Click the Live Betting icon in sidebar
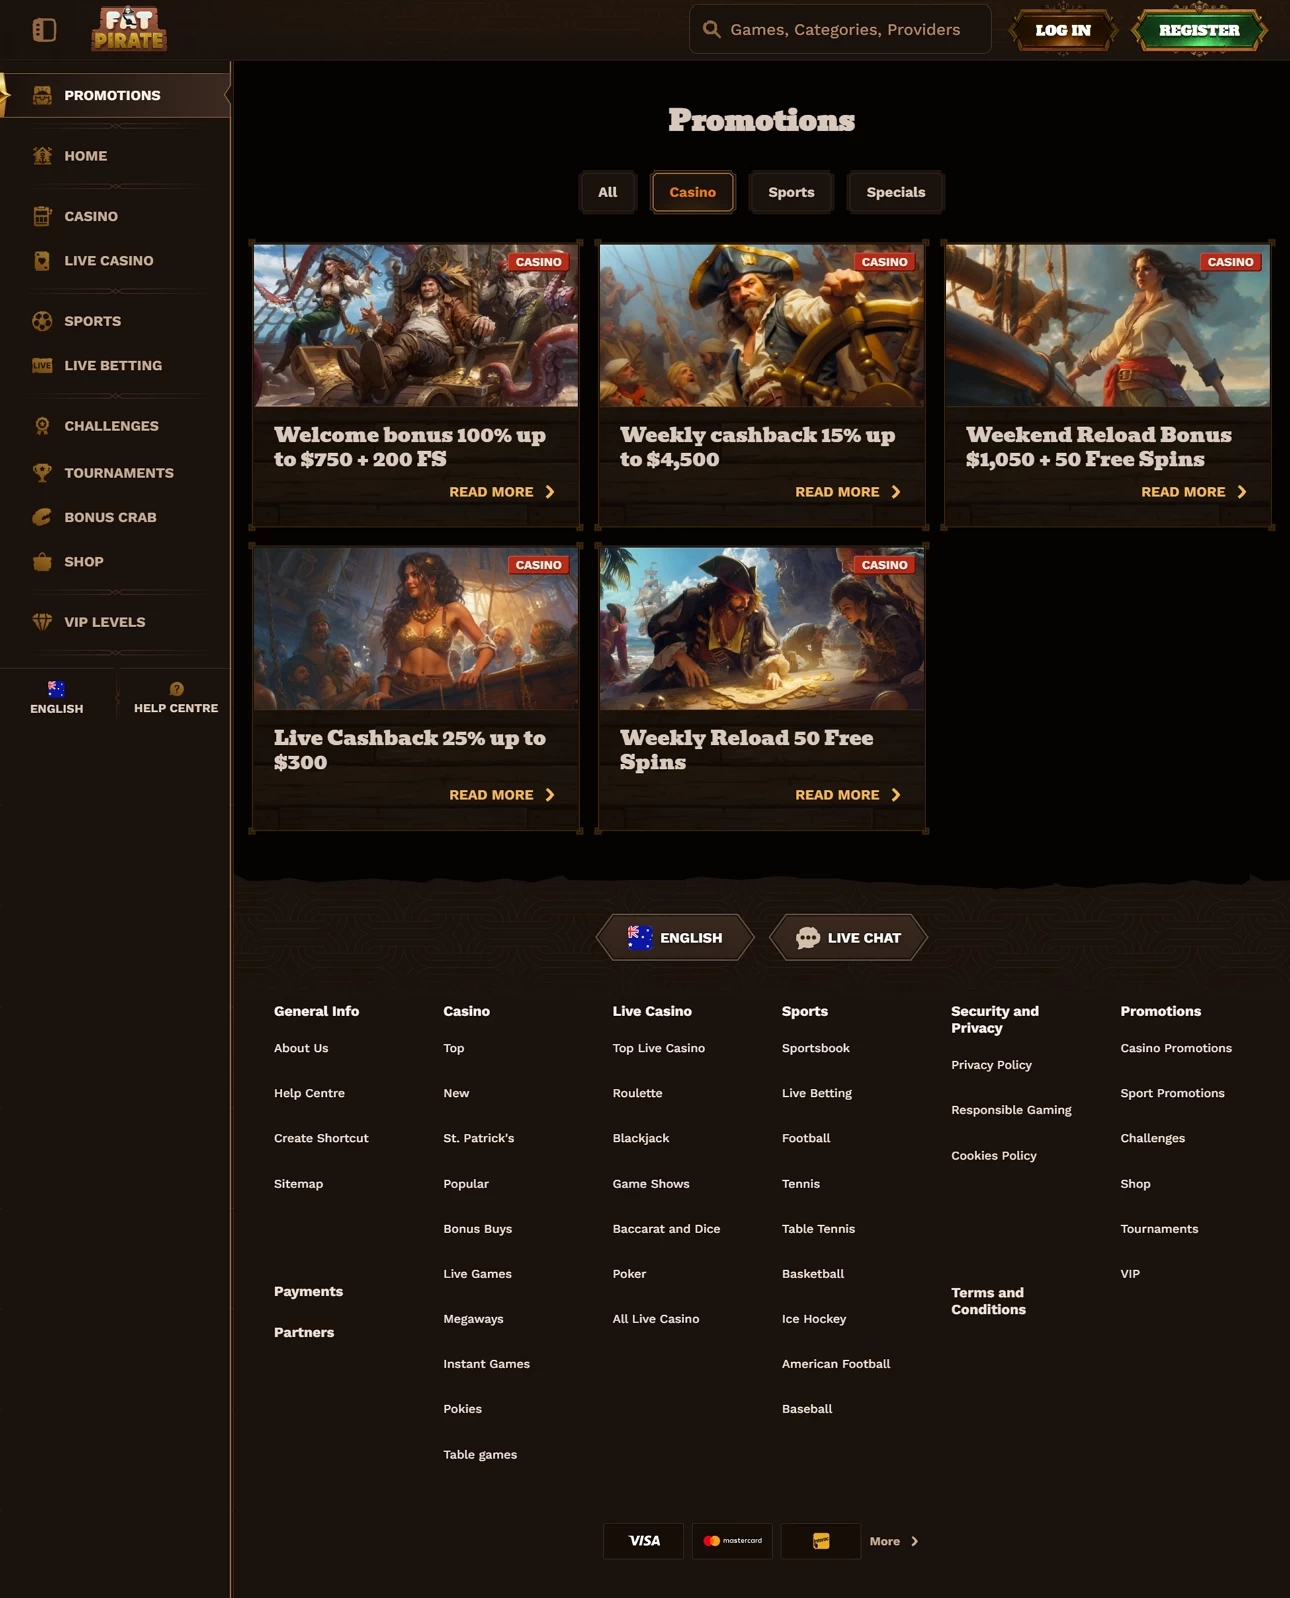1290x1598 pixels. click(42, 365)
